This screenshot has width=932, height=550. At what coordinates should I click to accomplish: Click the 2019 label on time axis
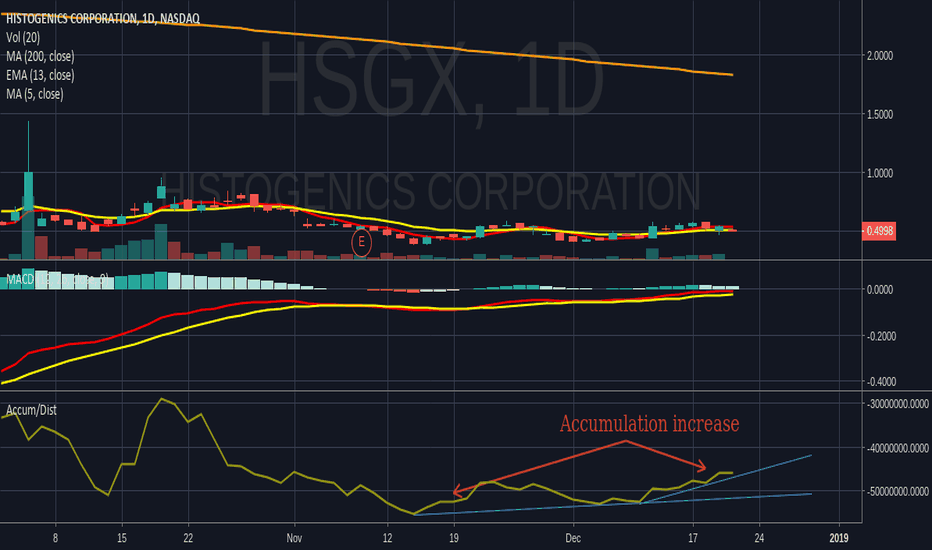[x=839, y=538]
